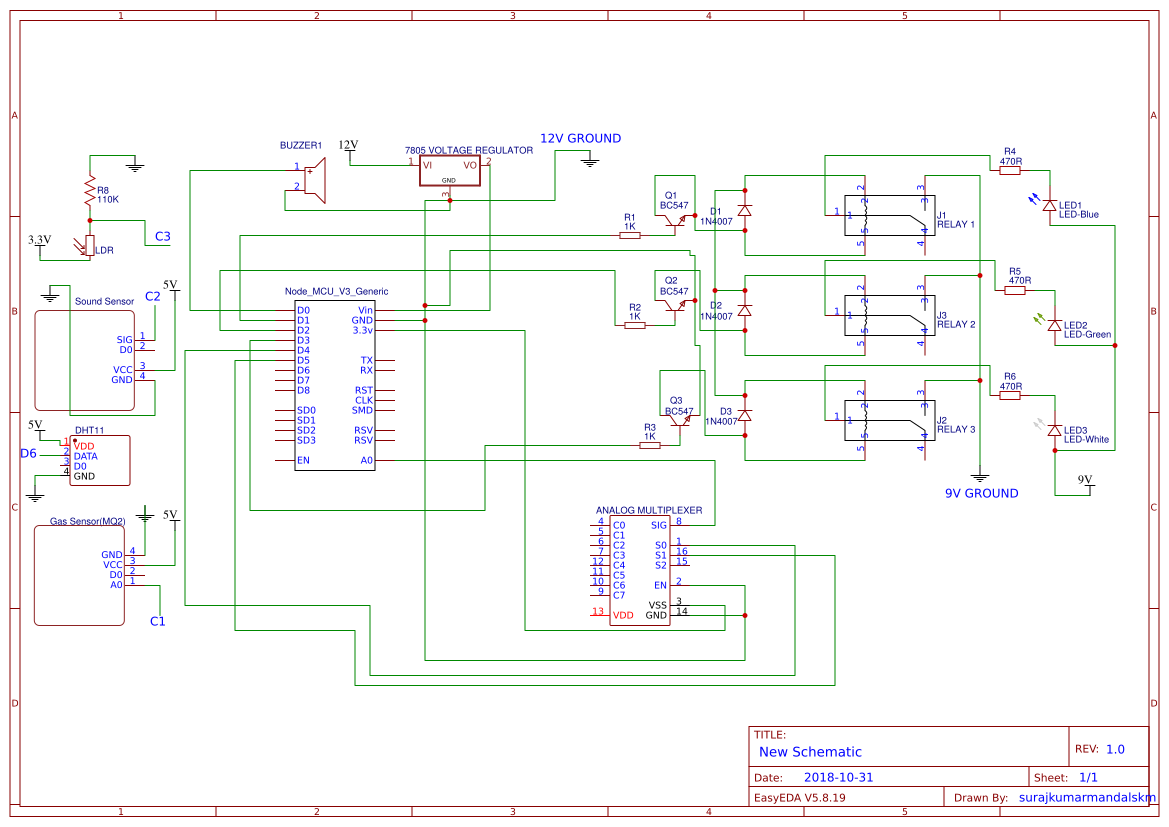Click the 9V GROUND net label
Screen dimensions: 1169x827
pos(983,493)
